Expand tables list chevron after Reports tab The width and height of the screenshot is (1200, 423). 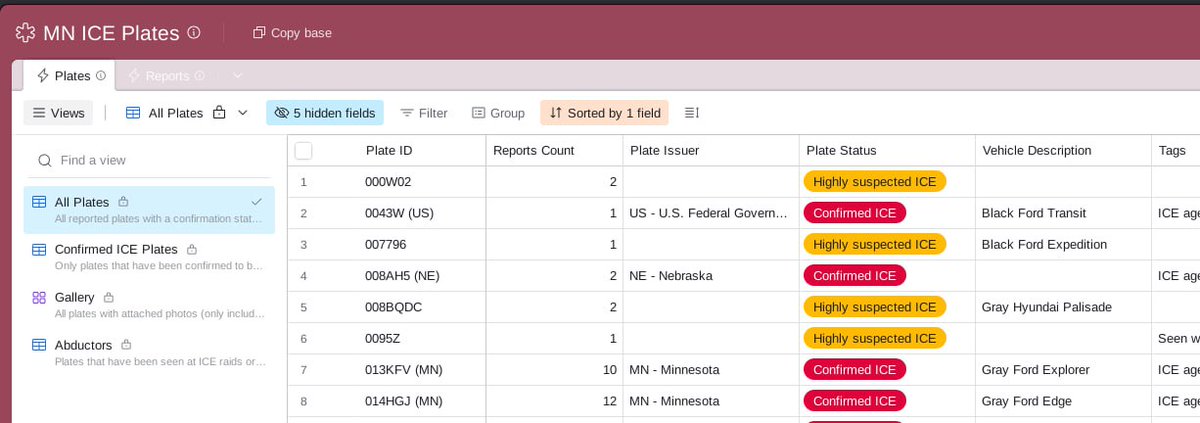237,76
